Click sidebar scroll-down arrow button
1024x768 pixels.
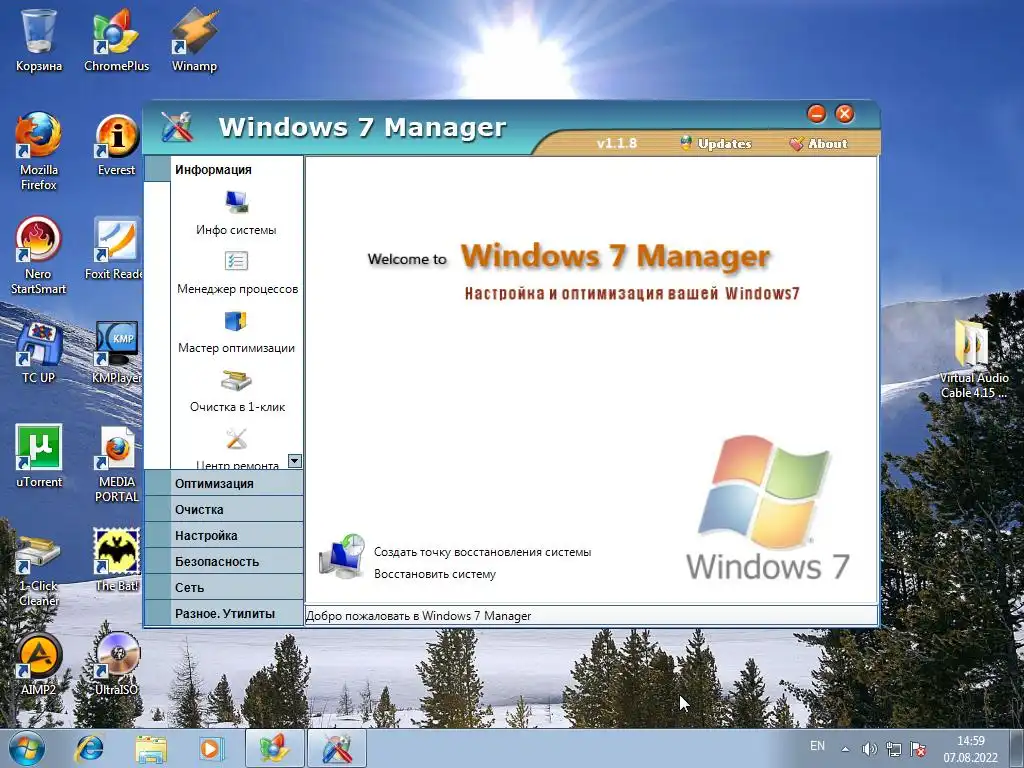coord(295,461)
